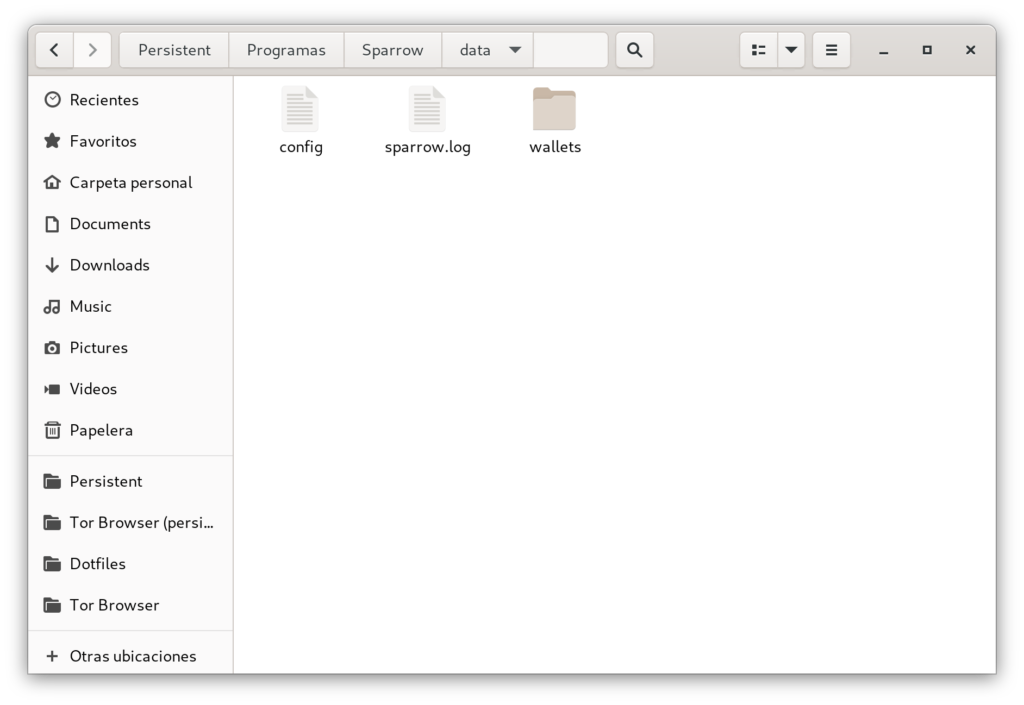Click the Pictures camera icon
This screenshot has height=705, width=1024.
pyautogui.click(x=51, y=347)
